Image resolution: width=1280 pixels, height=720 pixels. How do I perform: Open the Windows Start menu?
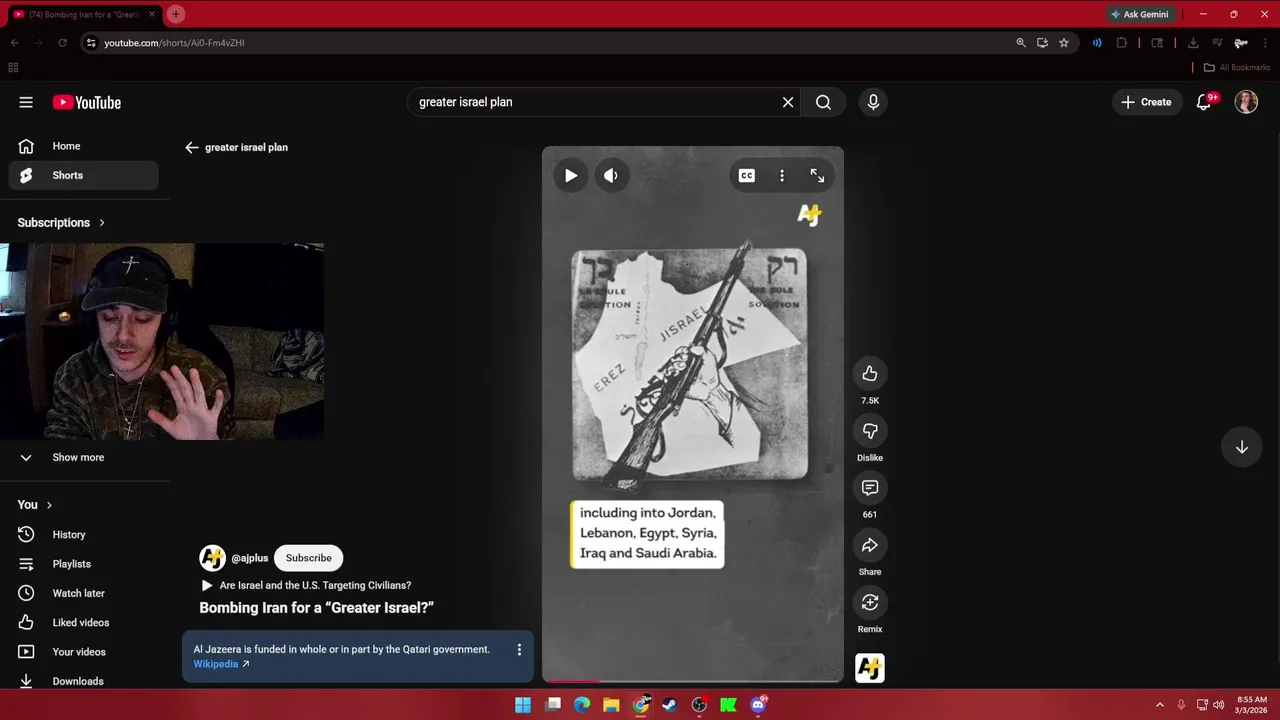[523, 705]
